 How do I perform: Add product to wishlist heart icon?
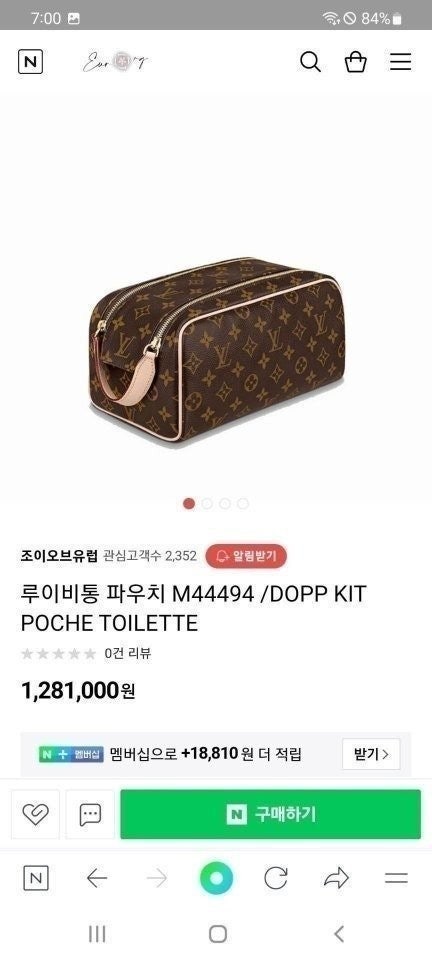click(35, 814)
